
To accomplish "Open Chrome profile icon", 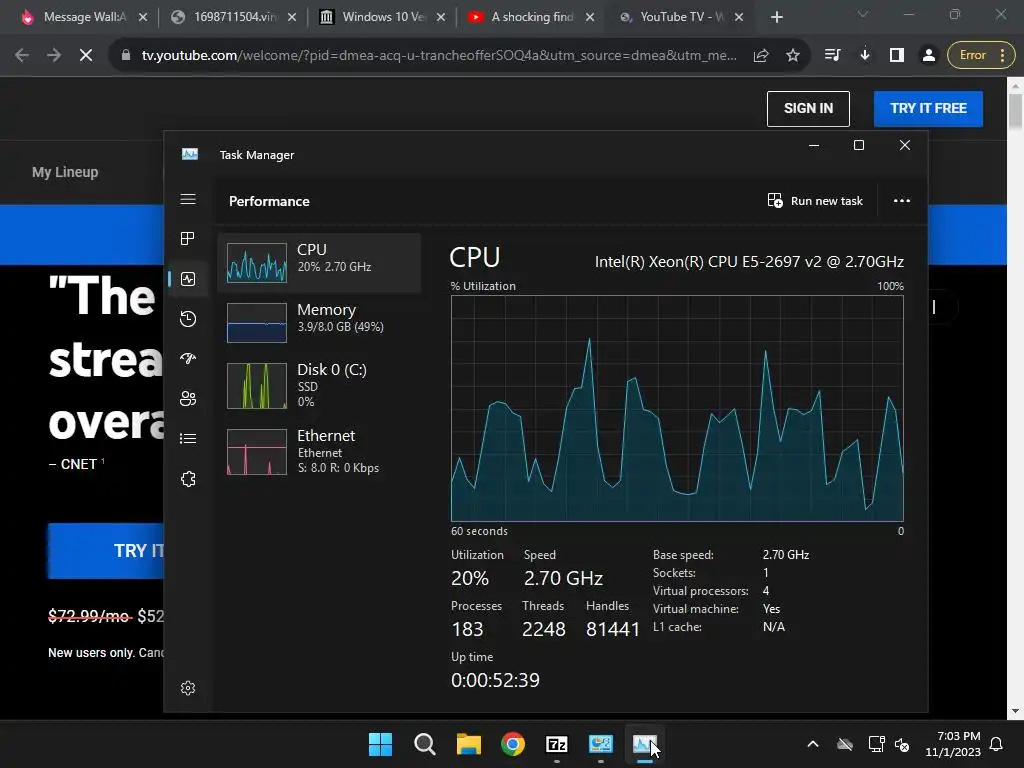I will (x=929, y=56).
